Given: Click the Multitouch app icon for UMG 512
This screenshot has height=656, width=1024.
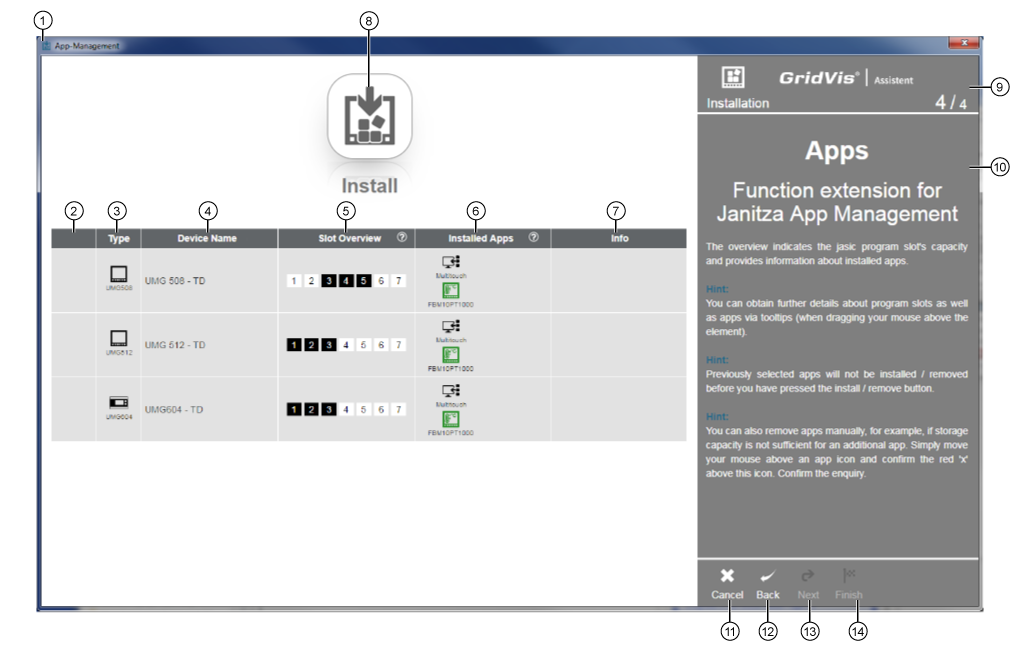Looking at the screenshot, I should 448,327.
